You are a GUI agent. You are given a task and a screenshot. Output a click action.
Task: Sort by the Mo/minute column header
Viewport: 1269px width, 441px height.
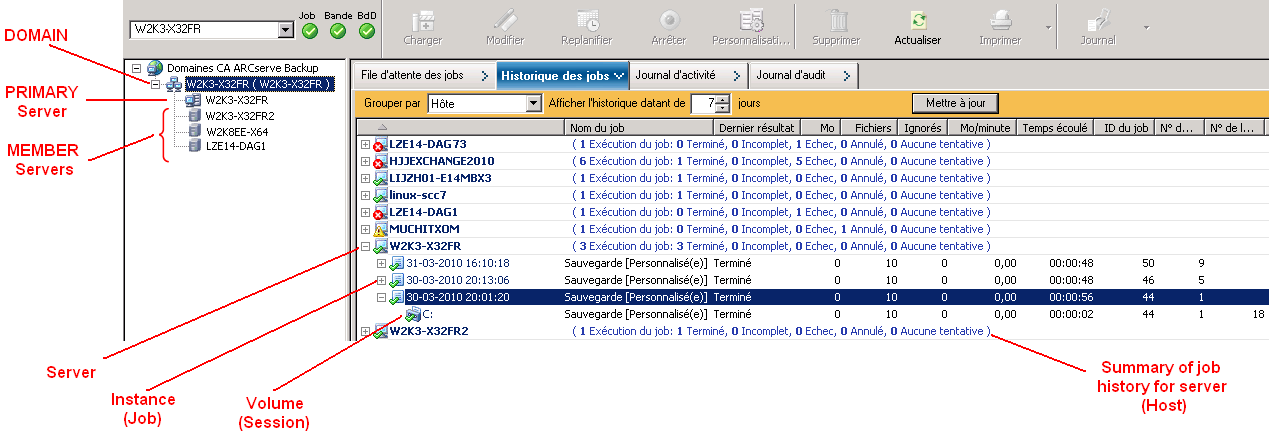[983, 128]
